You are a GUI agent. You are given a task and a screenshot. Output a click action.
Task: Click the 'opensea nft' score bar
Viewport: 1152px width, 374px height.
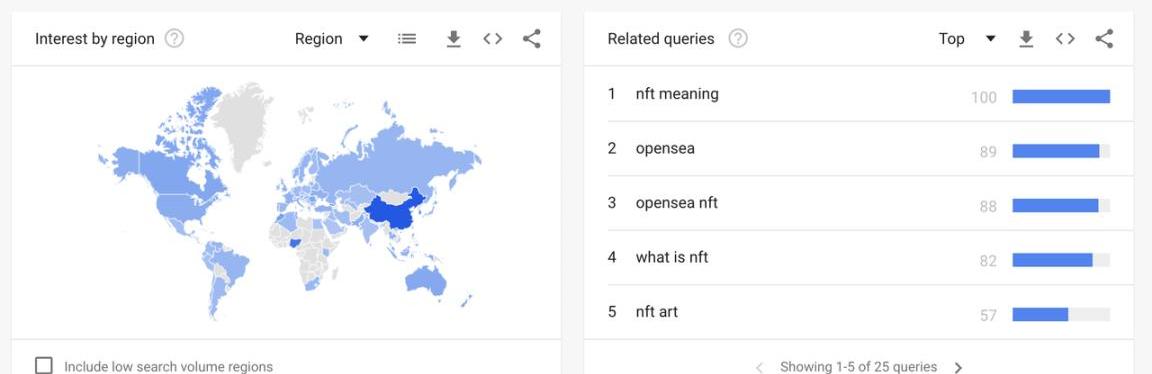point(1061,206)
